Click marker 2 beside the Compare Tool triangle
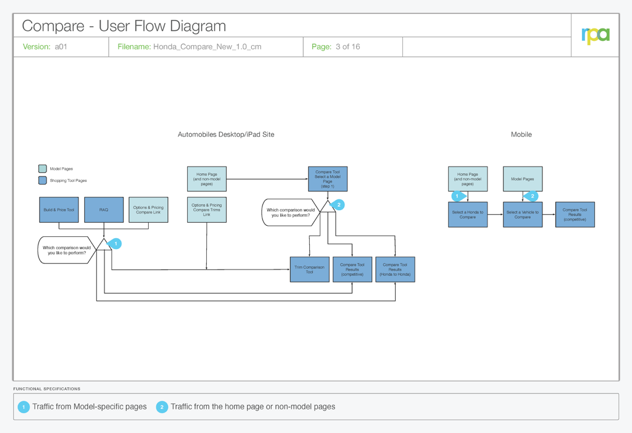632x433 pixels. click(x=339, y=205)
